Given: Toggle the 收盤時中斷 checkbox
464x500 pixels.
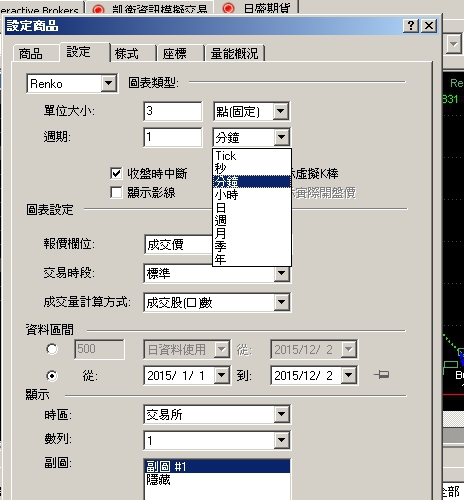Looking at the screenshot, I should pyautogui.click(x=116, y=173).
